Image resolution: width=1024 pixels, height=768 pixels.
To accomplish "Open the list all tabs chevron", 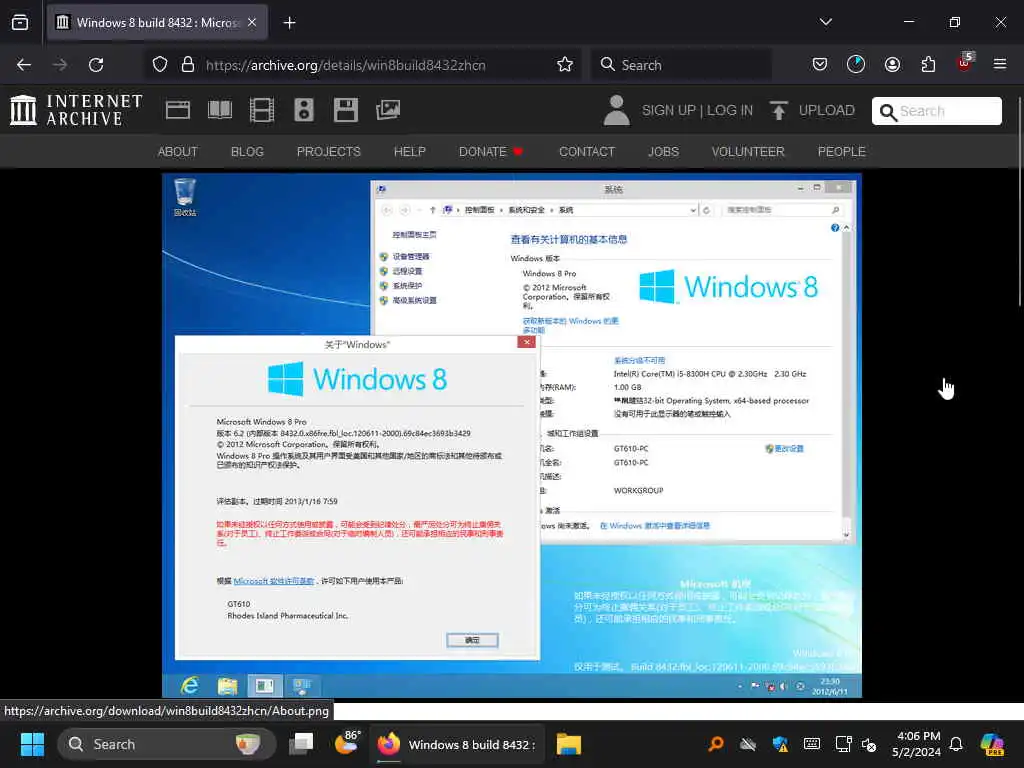I will point(825,22).
